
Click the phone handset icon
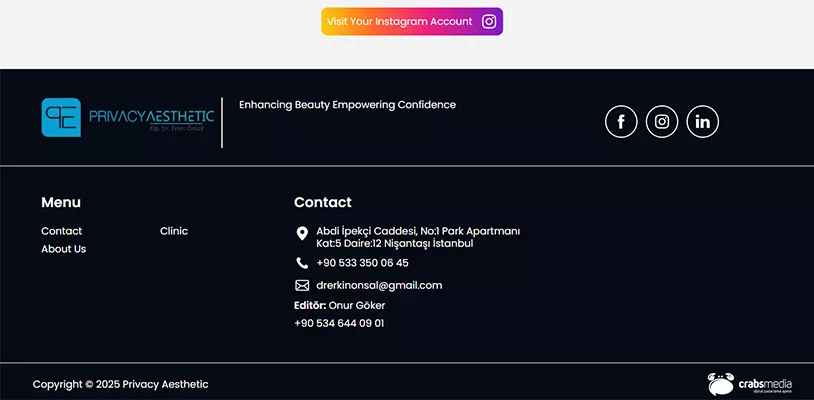coord(302,263)
